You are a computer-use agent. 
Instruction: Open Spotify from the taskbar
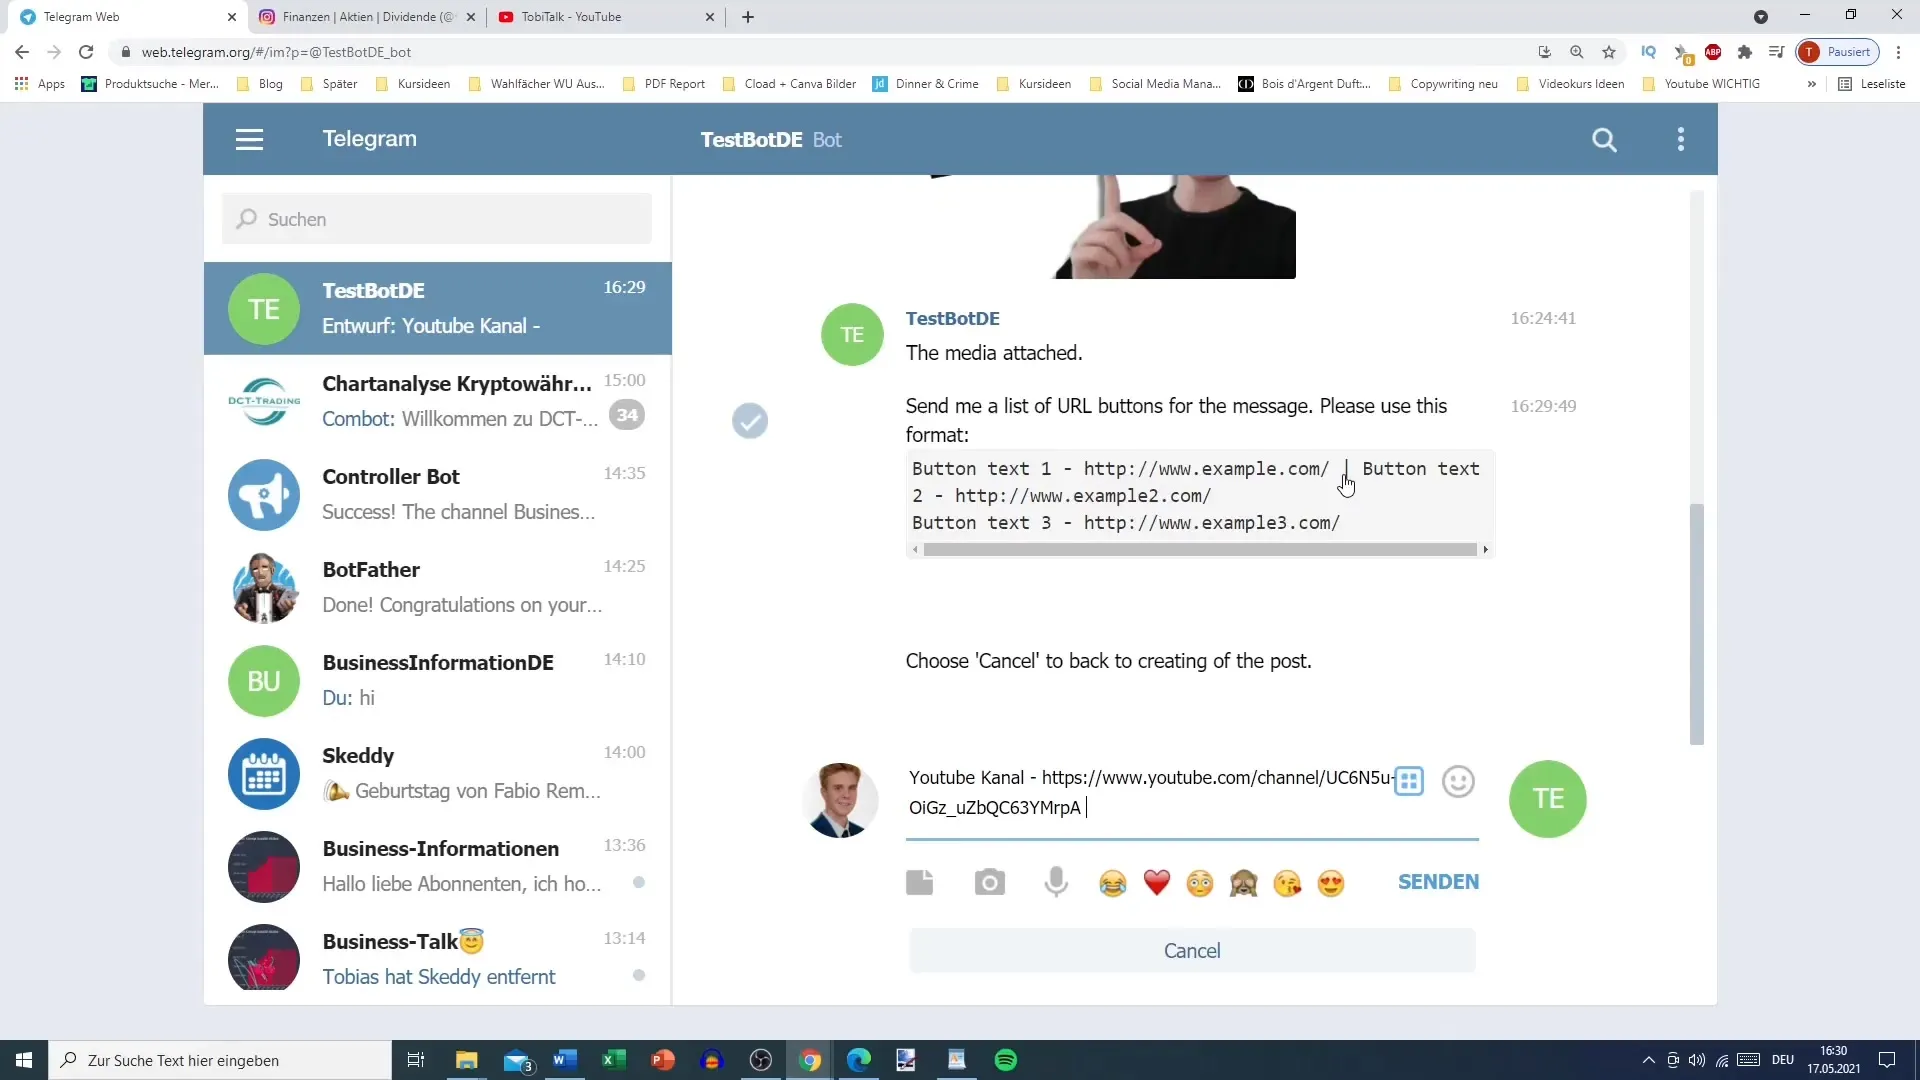click(1006, 1060)
